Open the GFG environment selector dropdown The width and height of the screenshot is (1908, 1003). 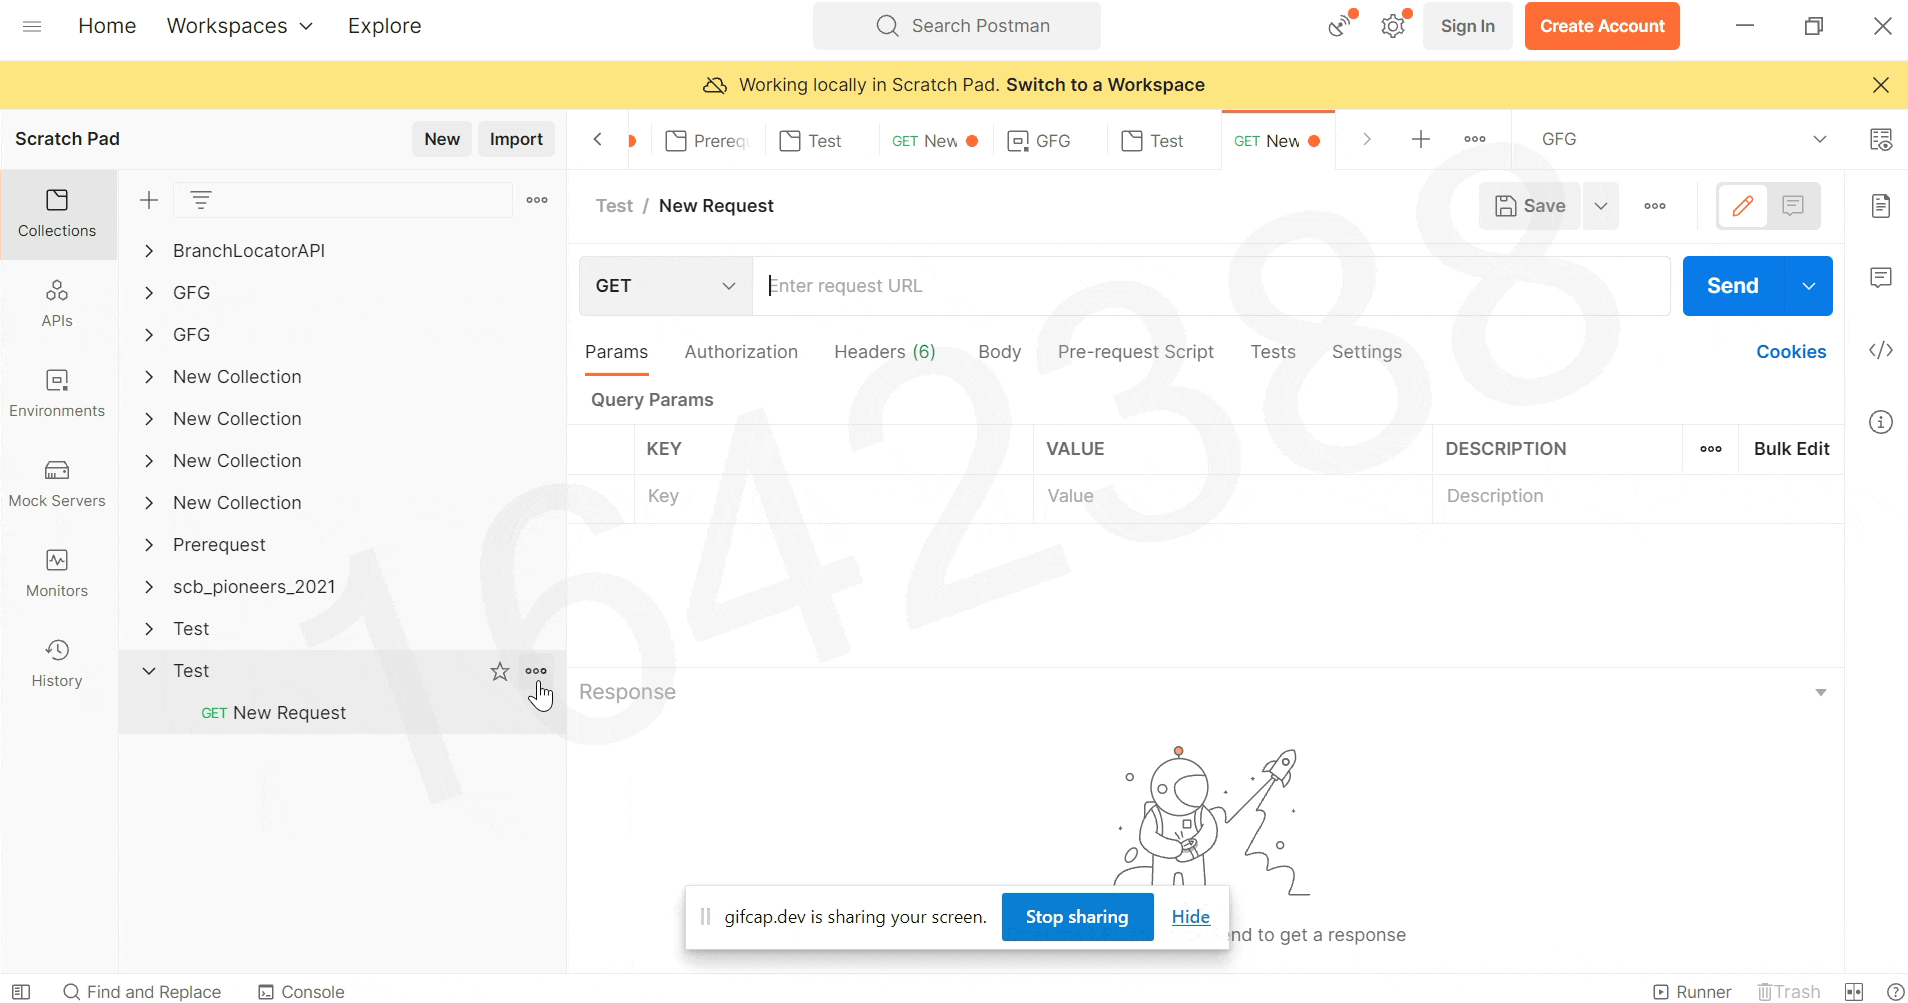[1685, 139]
